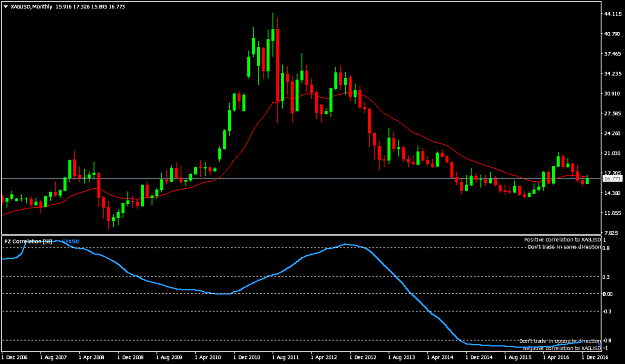Click the 1 Dec 2010 date label
Screen dimensions: 625x364
(x=247, y=358)
